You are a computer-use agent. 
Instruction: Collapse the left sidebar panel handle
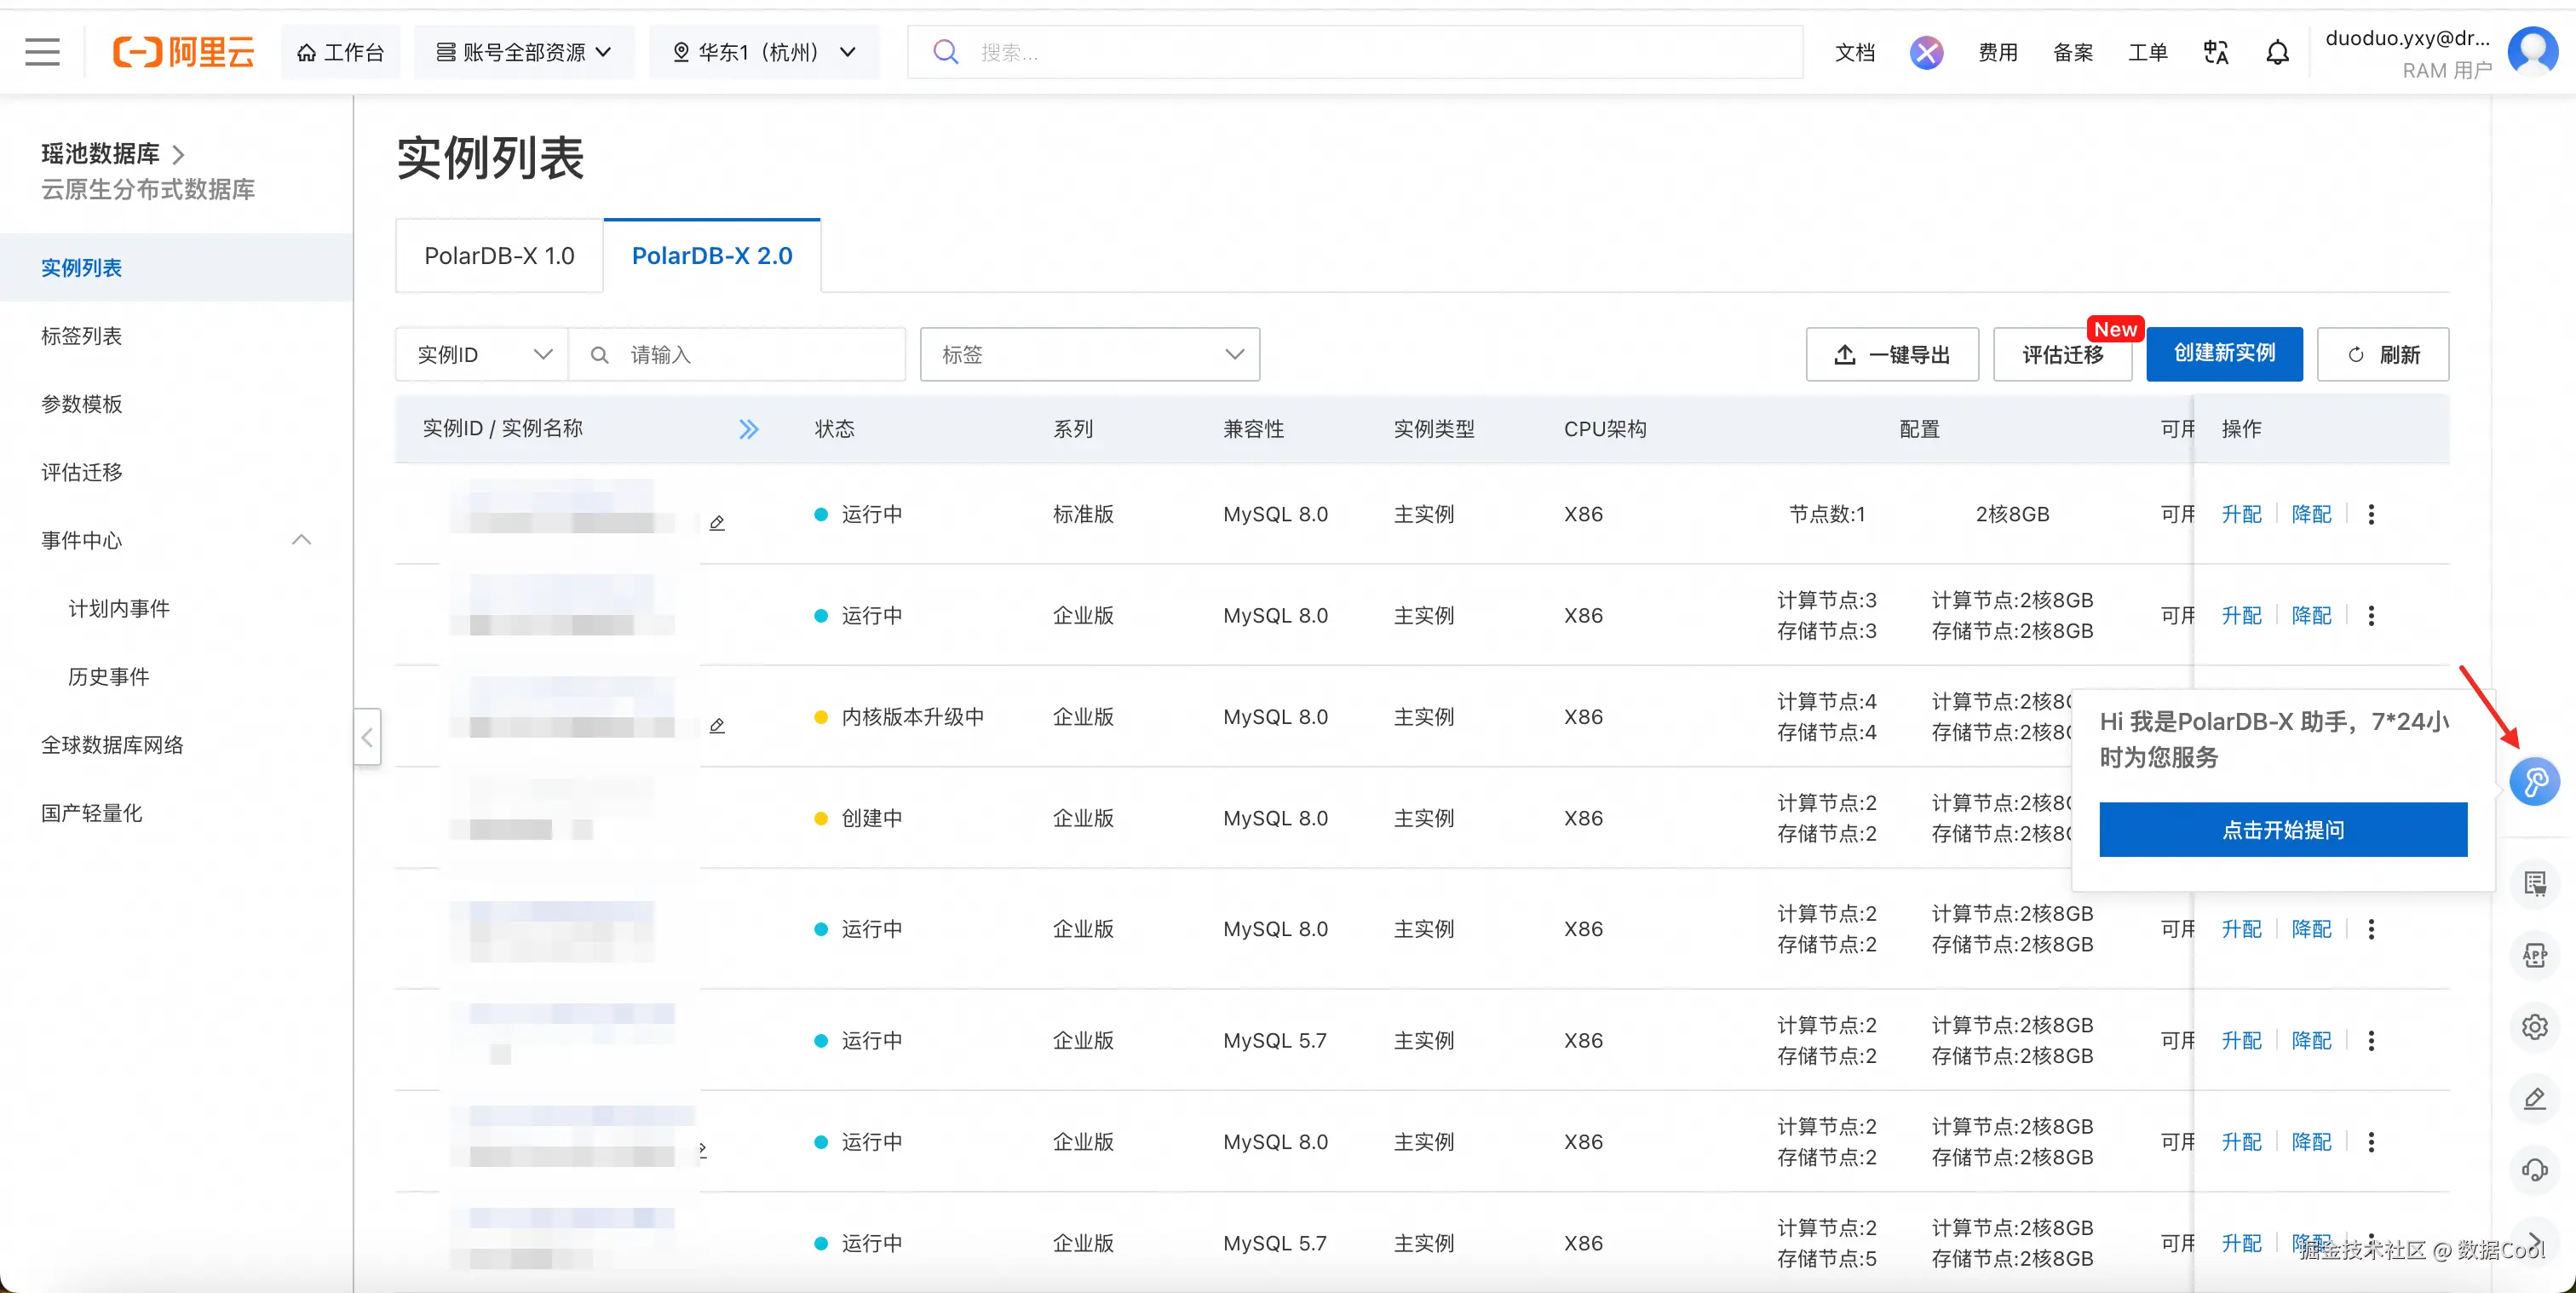click(367, 737)
